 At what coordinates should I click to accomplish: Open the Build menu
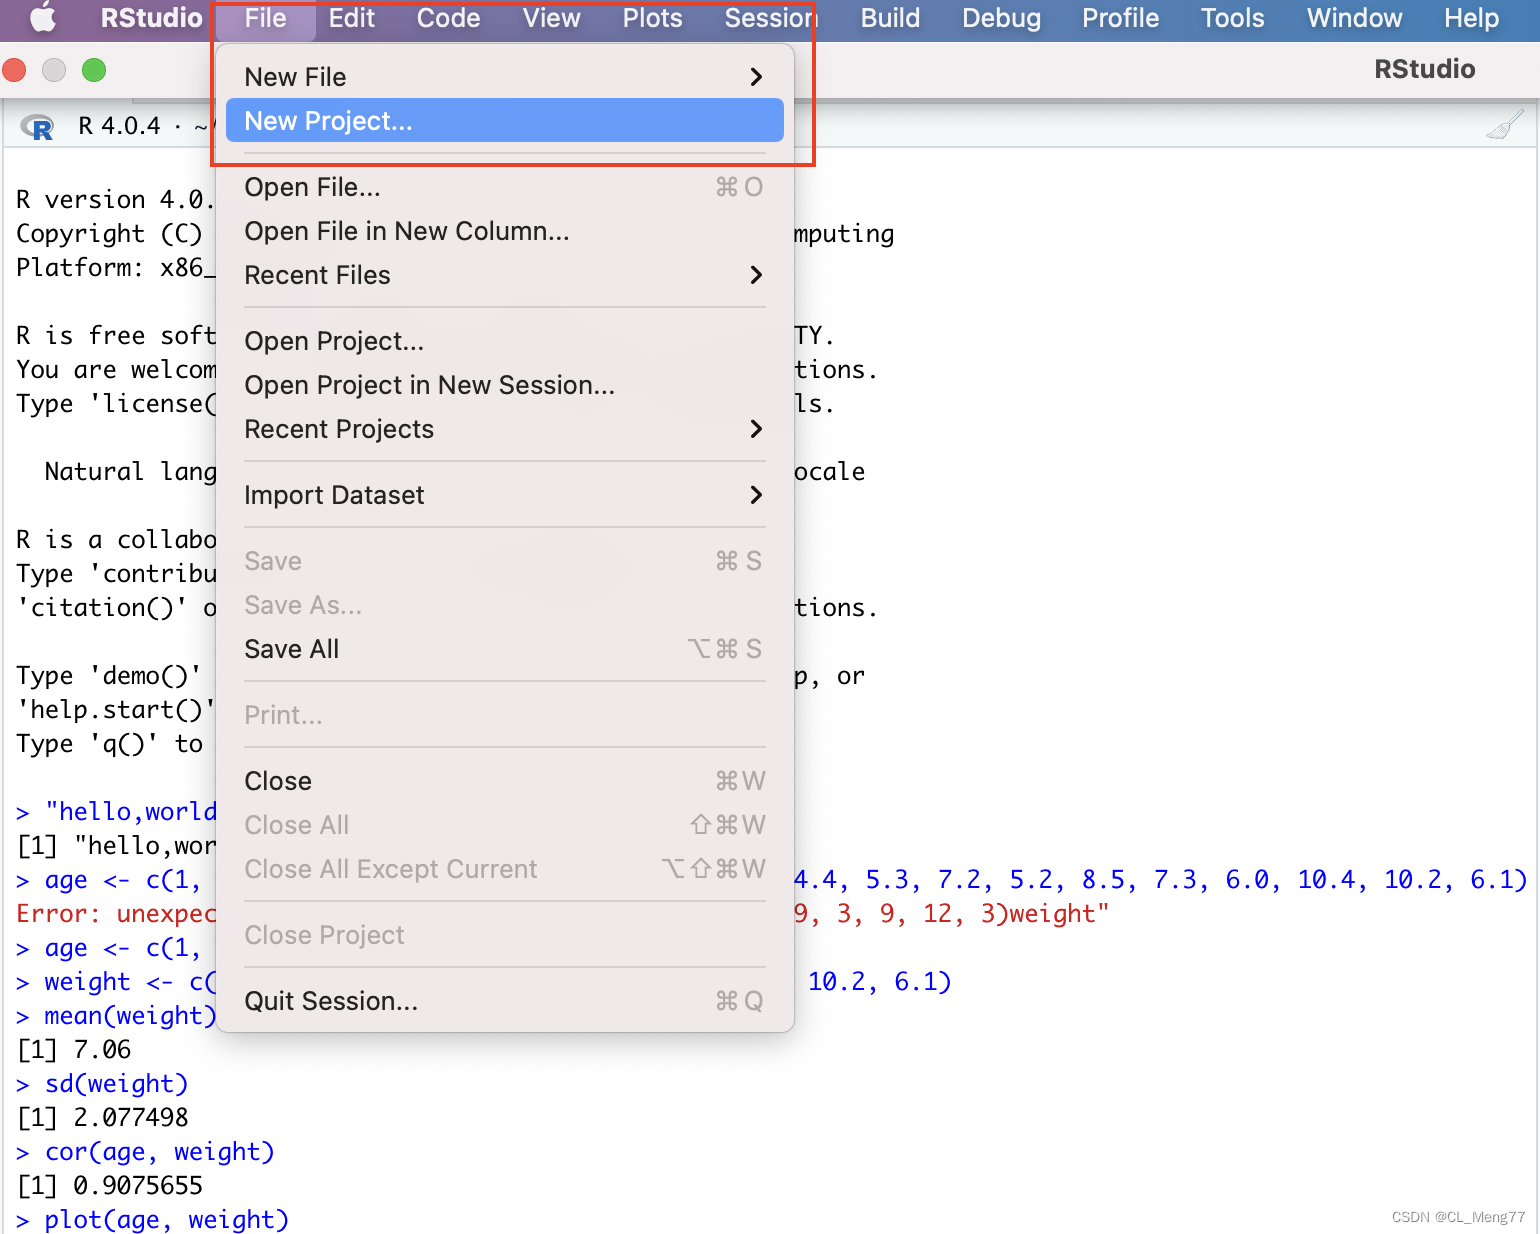click(890, 18)
